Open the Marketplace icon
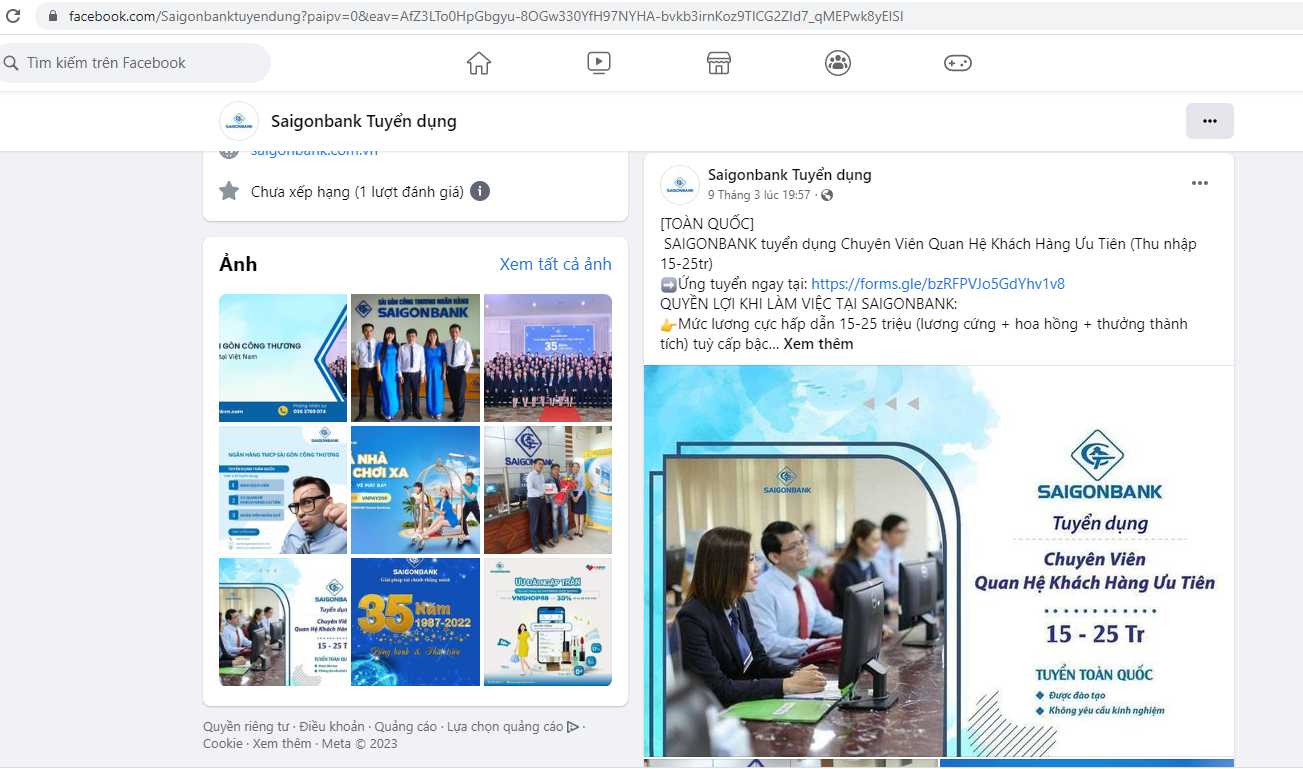The image size is (1303, 769). point(718,63)
